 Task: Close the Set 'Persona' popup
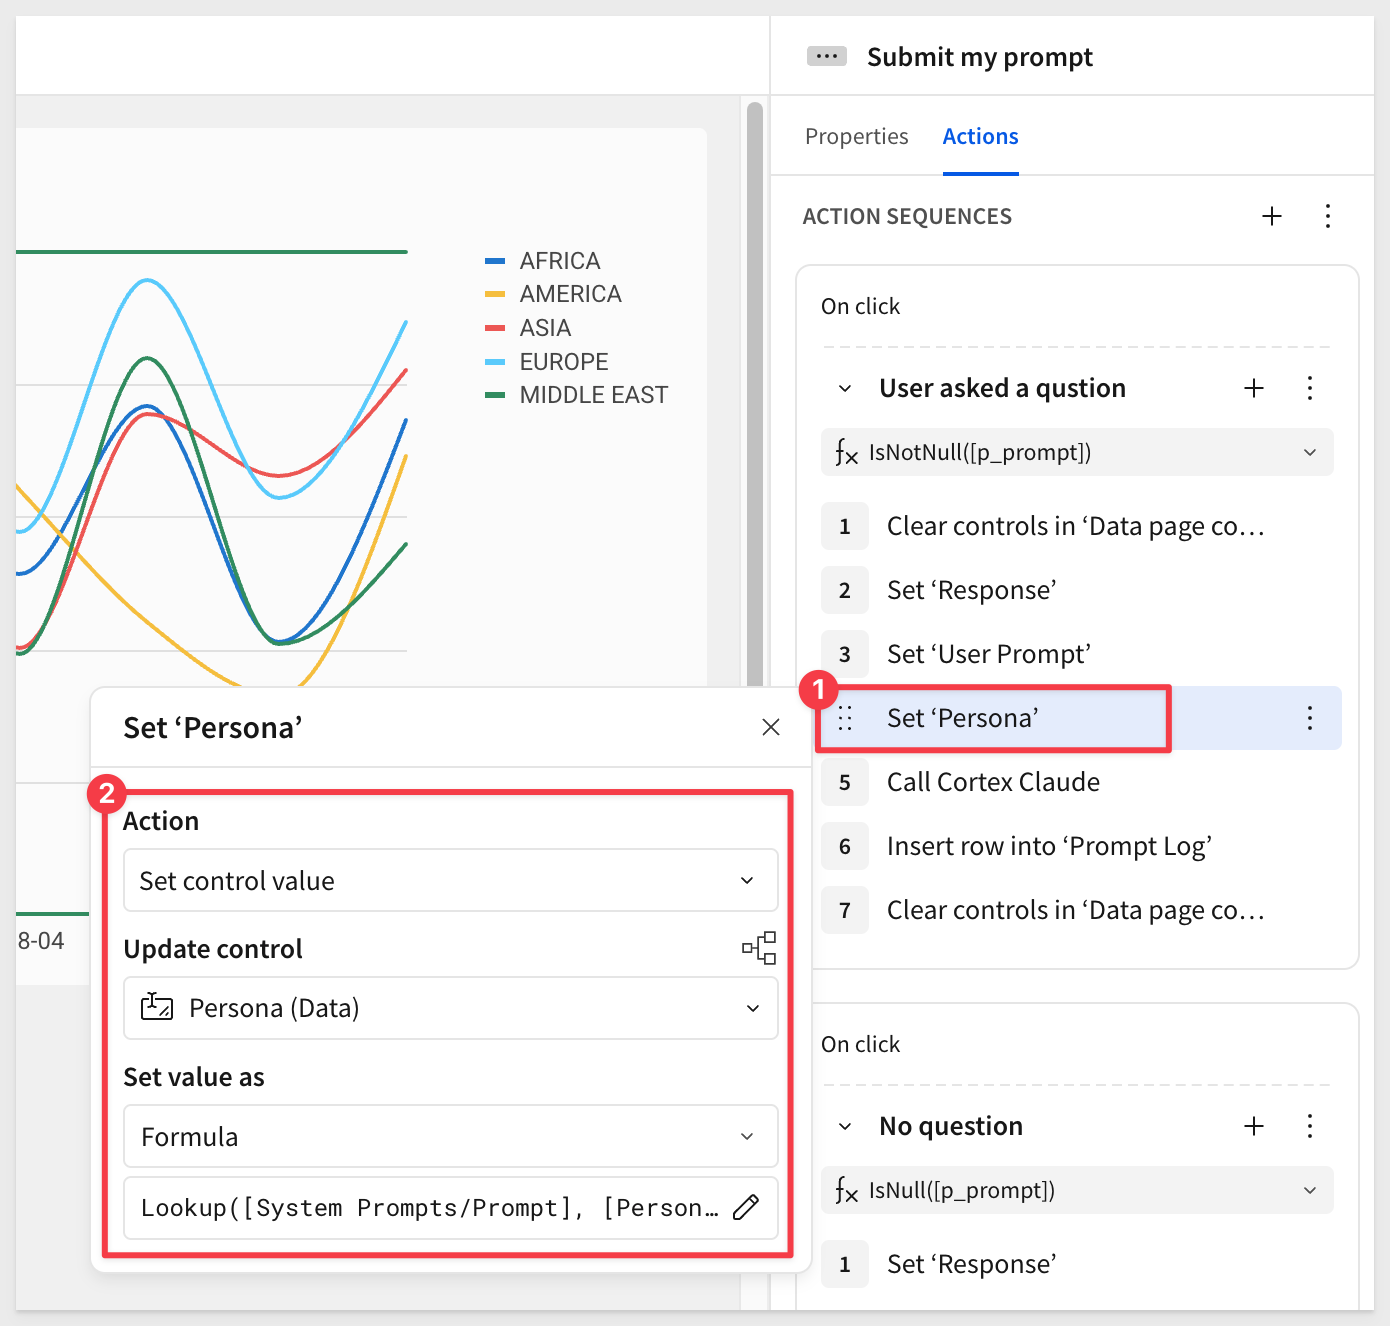click(771, 727)
